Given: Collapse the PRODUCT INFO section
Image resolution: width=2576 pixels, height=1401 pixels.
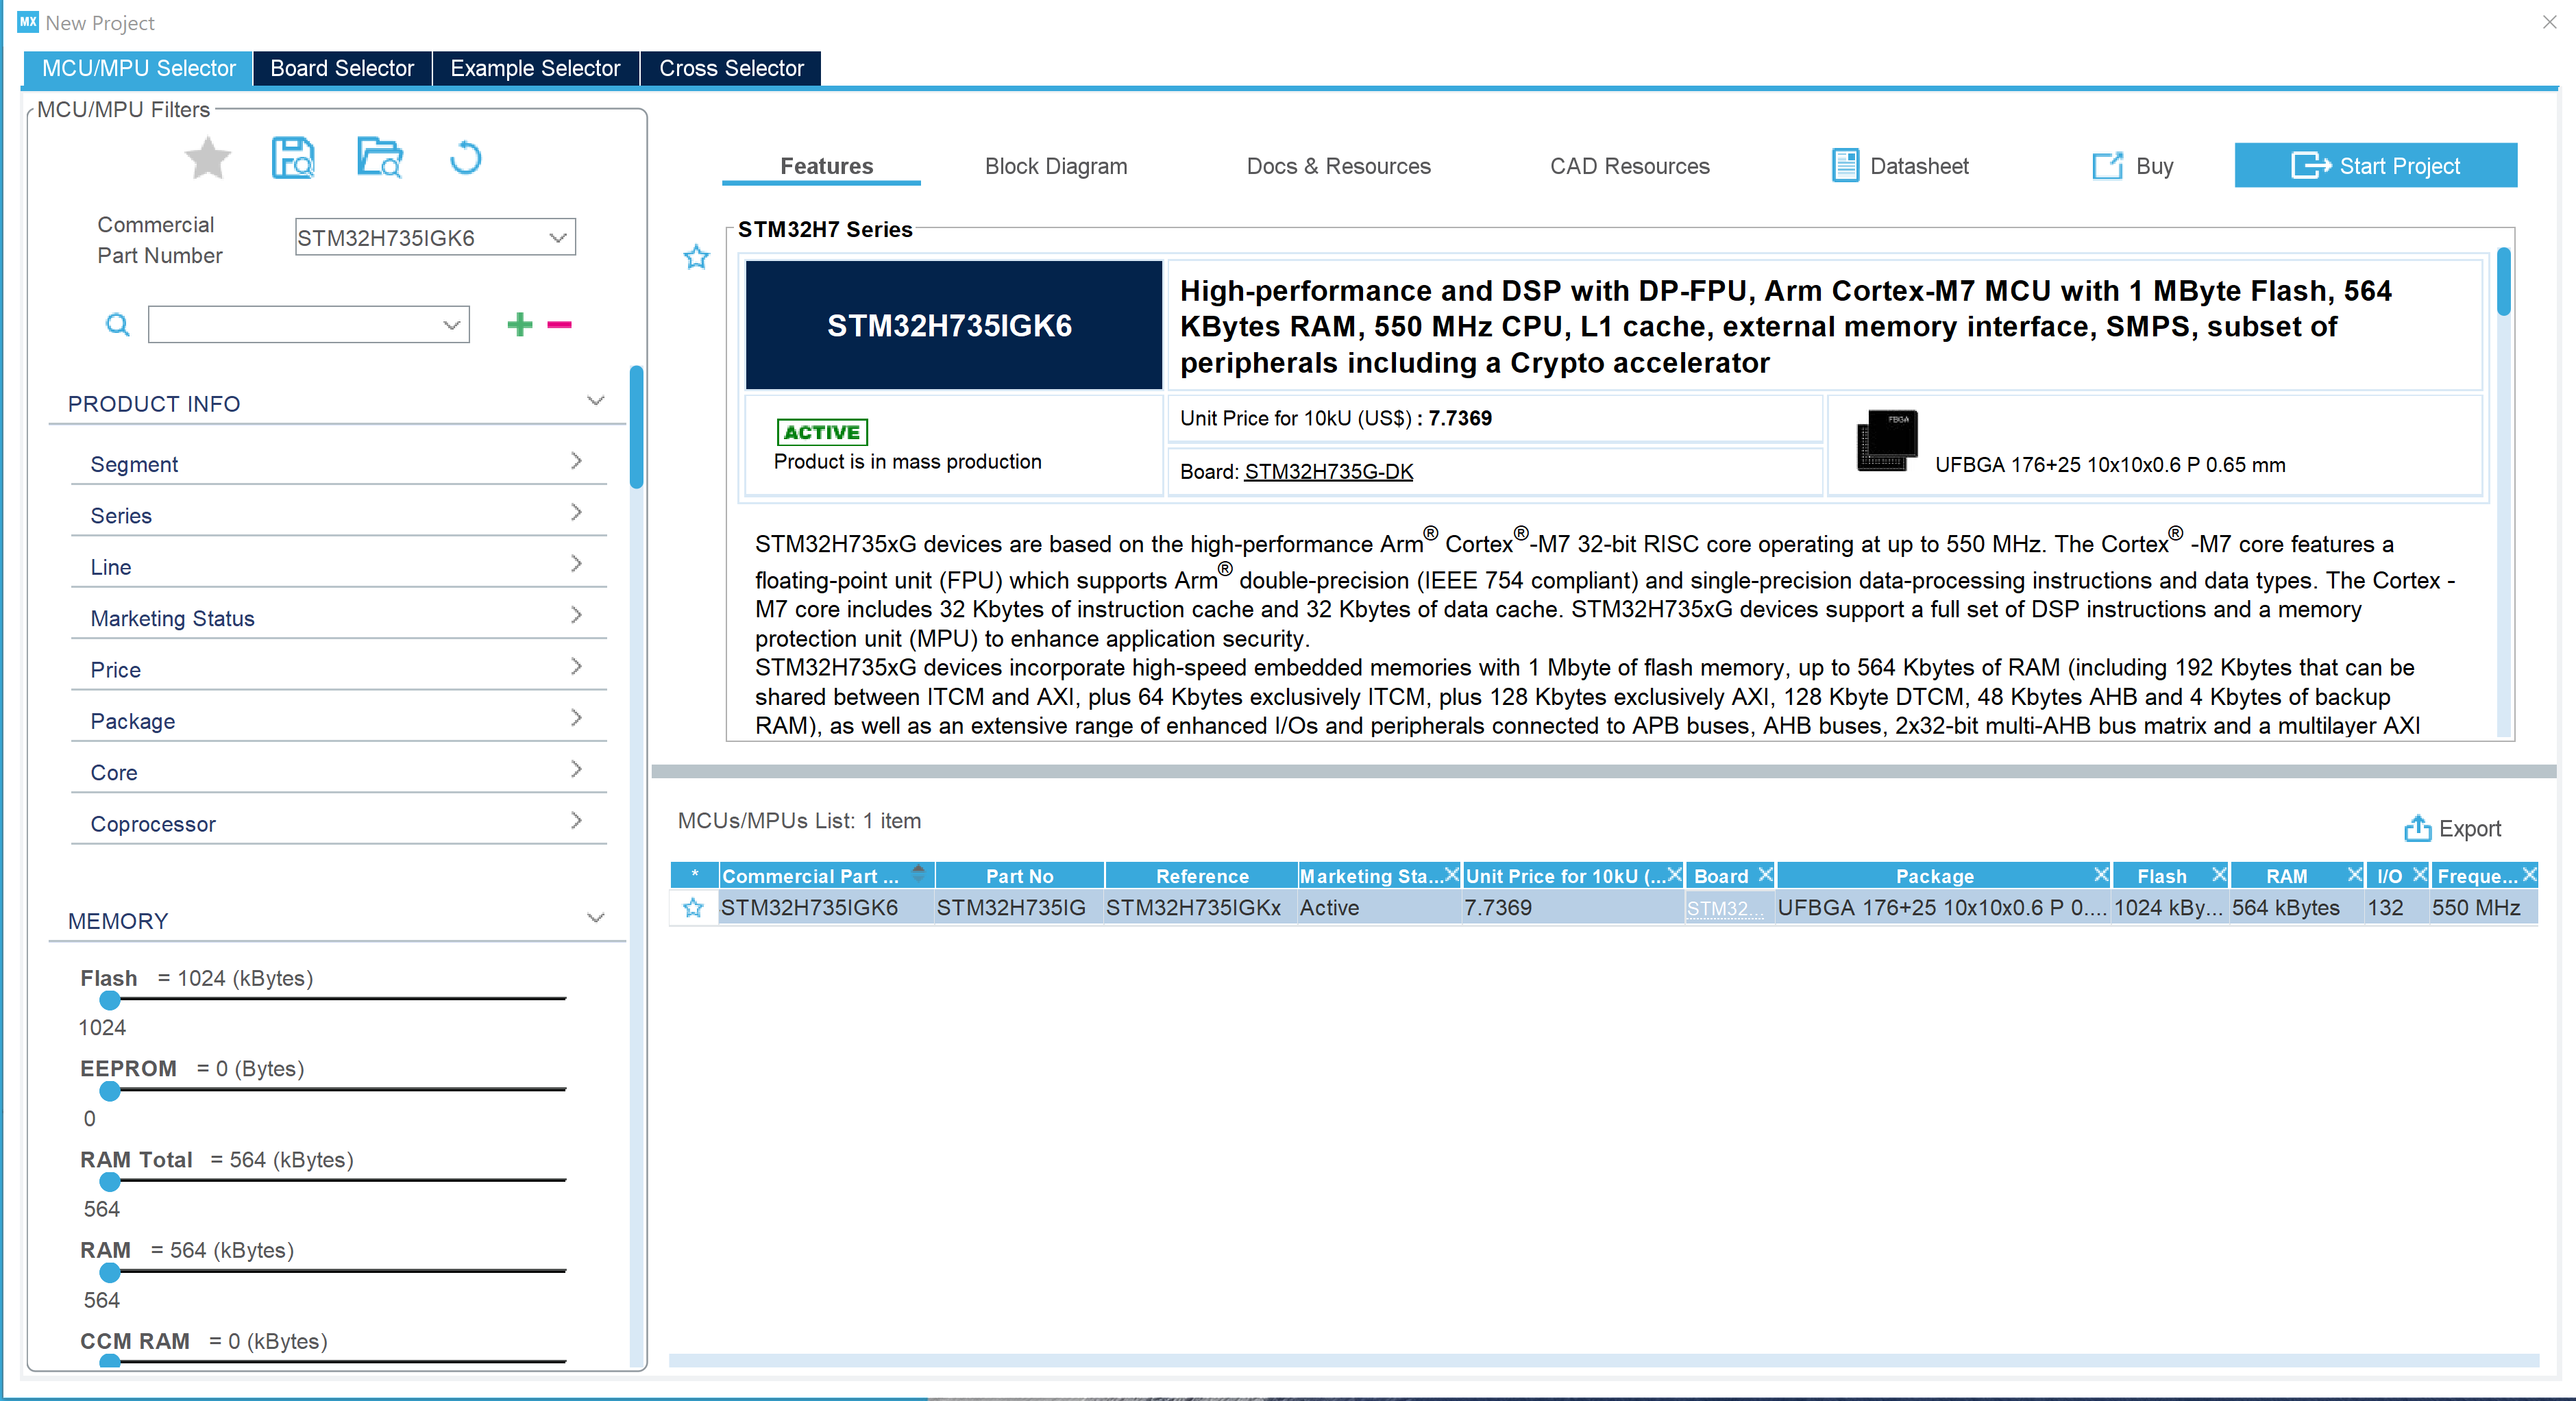Looking at the screenshot, I should click(x=595, y=401).
